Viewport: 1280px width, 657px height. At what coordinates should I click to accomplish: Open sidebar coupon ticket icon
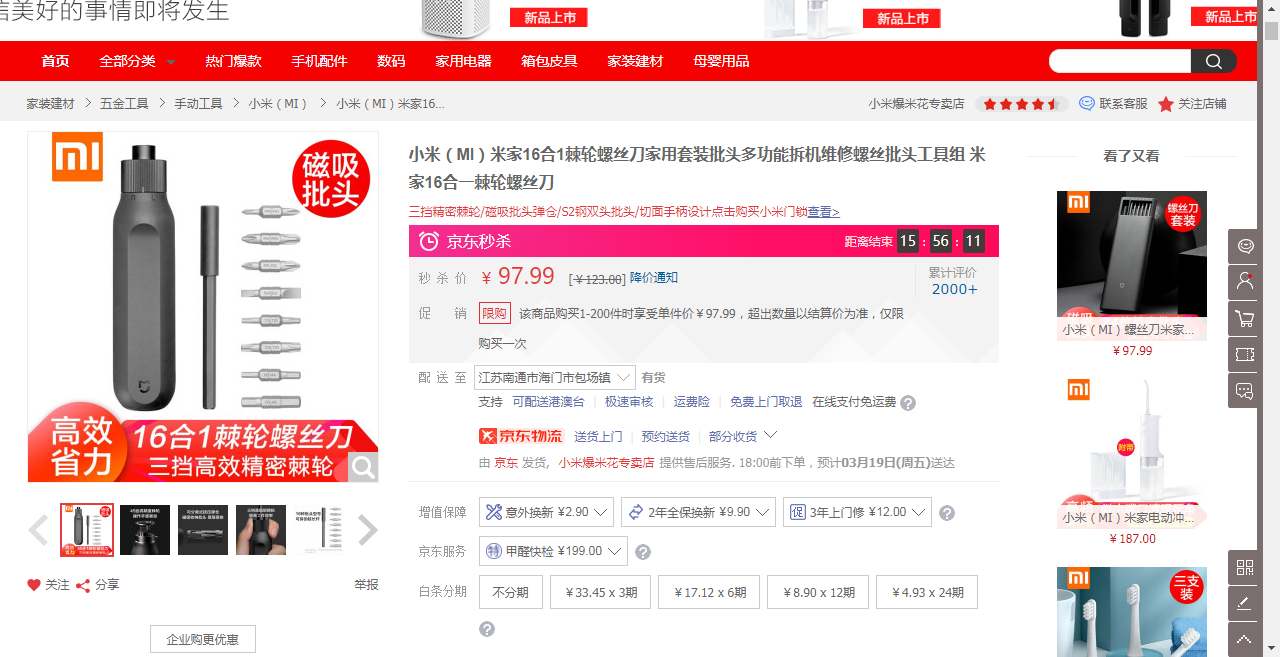(x=1245, y=355)
